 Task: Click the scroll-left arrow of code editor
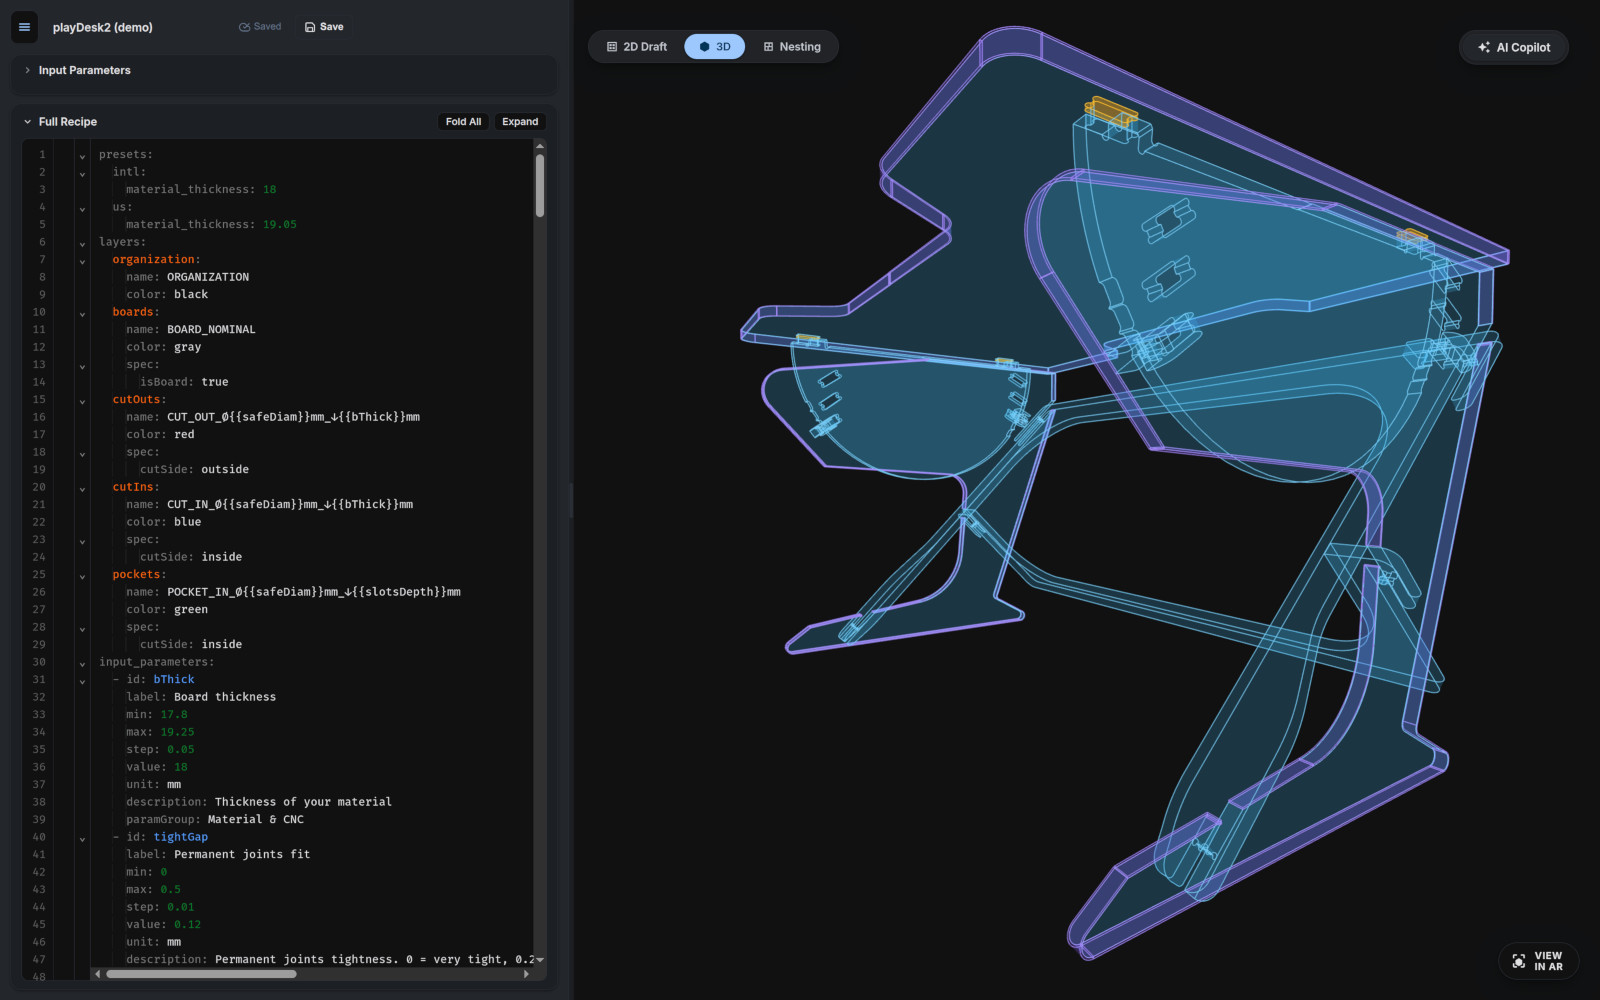pos(97,974)
